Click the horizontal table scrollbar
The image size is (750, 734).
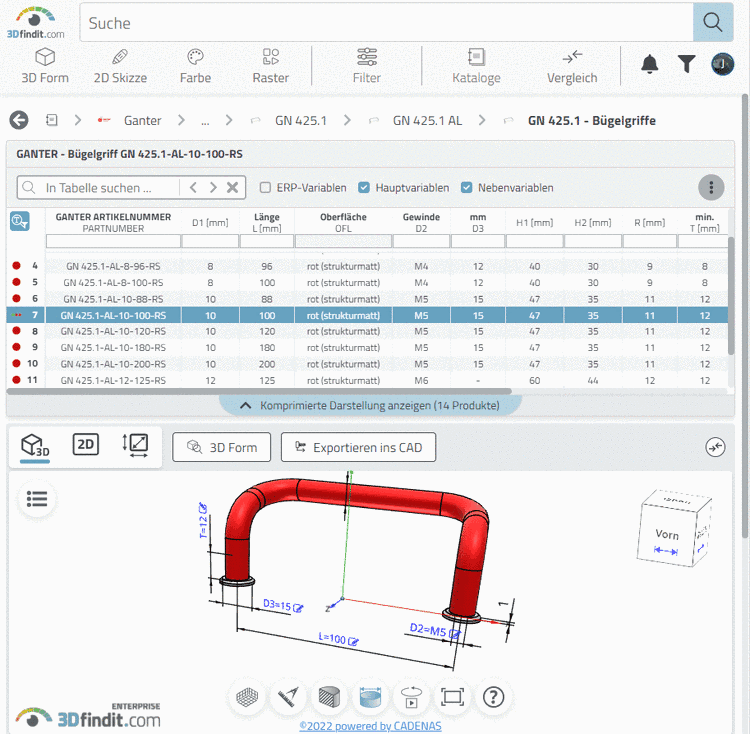pyautogui.click(x=259, y=391)
